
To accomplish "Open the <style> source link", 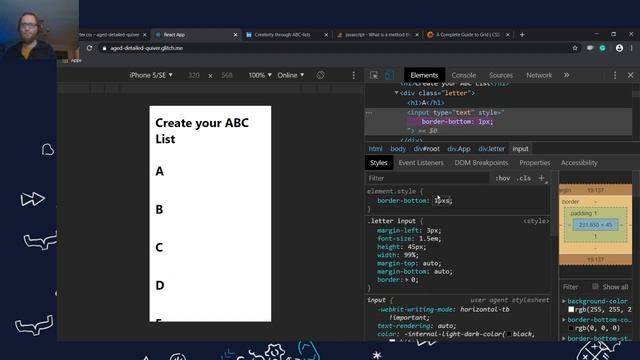I will (536, 221).
